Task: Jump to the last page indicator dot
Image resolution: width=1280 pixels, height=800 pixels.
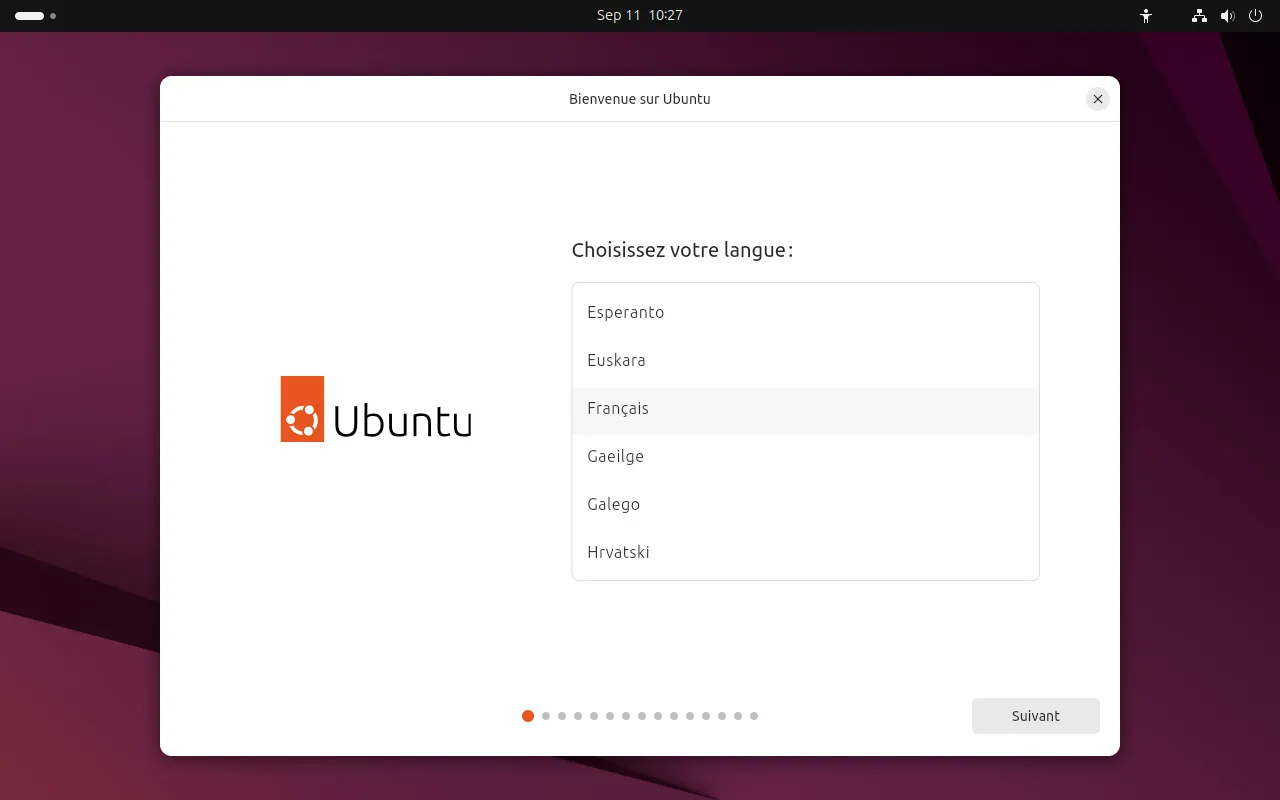Action: click(x=754, y=716)
